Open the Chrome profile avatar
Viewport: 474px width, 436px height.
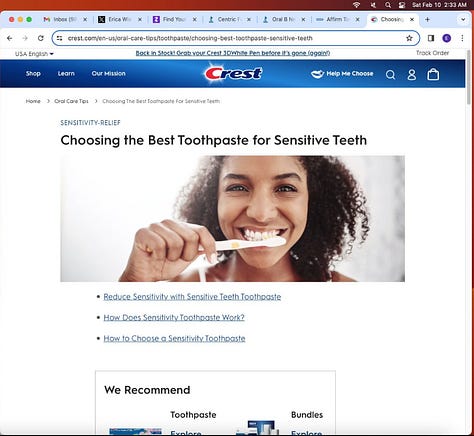click(447, 38)
